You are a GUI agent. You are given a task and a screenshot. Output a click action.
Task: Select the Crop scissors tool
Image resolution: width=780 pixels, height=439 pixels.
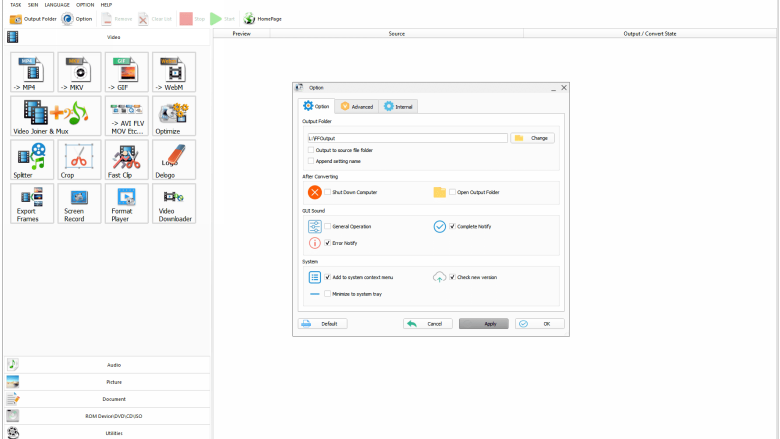pos(79,160)
